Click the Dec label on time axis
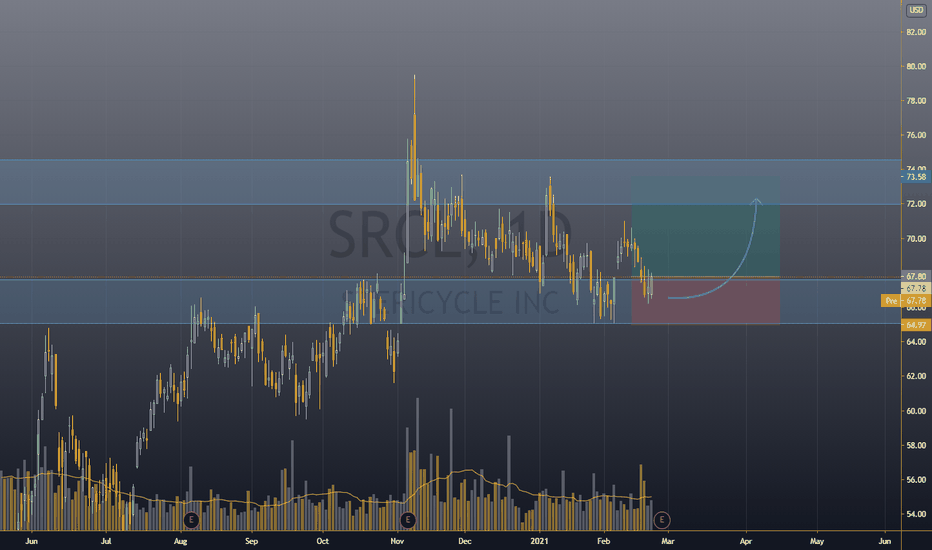The image size is (932, 550). (x=465, y=541)
